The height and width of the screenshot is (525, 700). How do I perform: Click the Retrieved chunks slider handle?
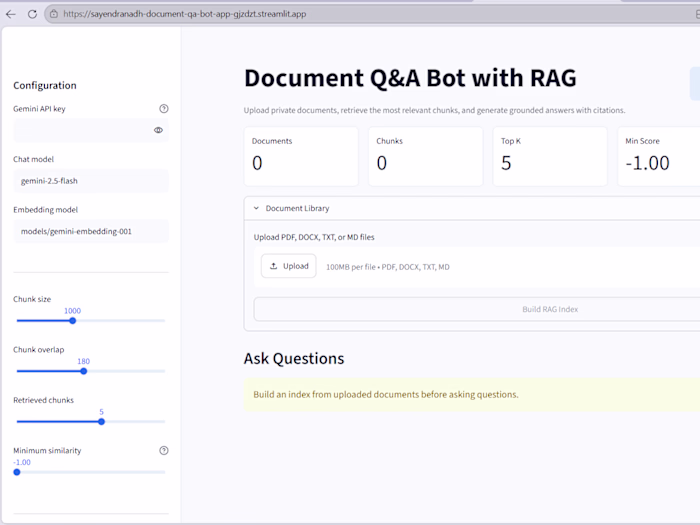tap(101, 421)
